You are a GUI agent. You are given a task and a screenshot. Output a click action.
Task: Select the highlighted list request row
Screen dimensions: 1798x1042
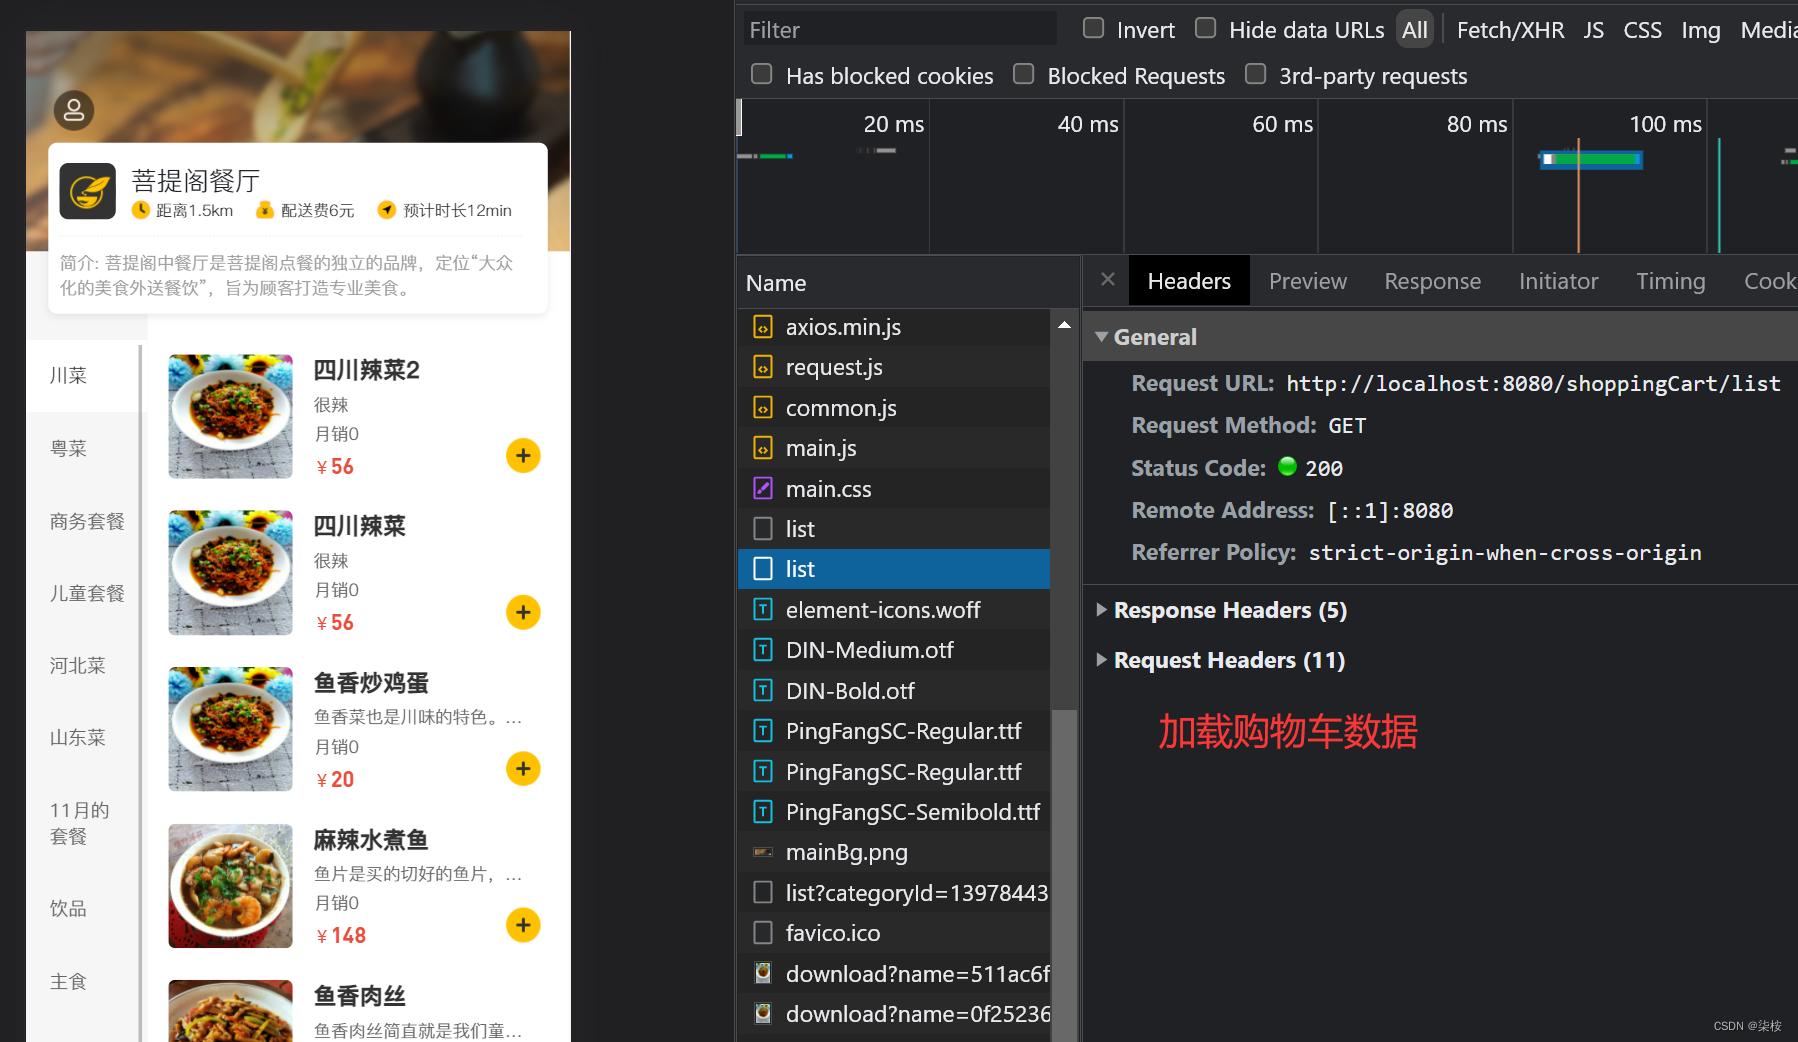click(x=894, y=569)
